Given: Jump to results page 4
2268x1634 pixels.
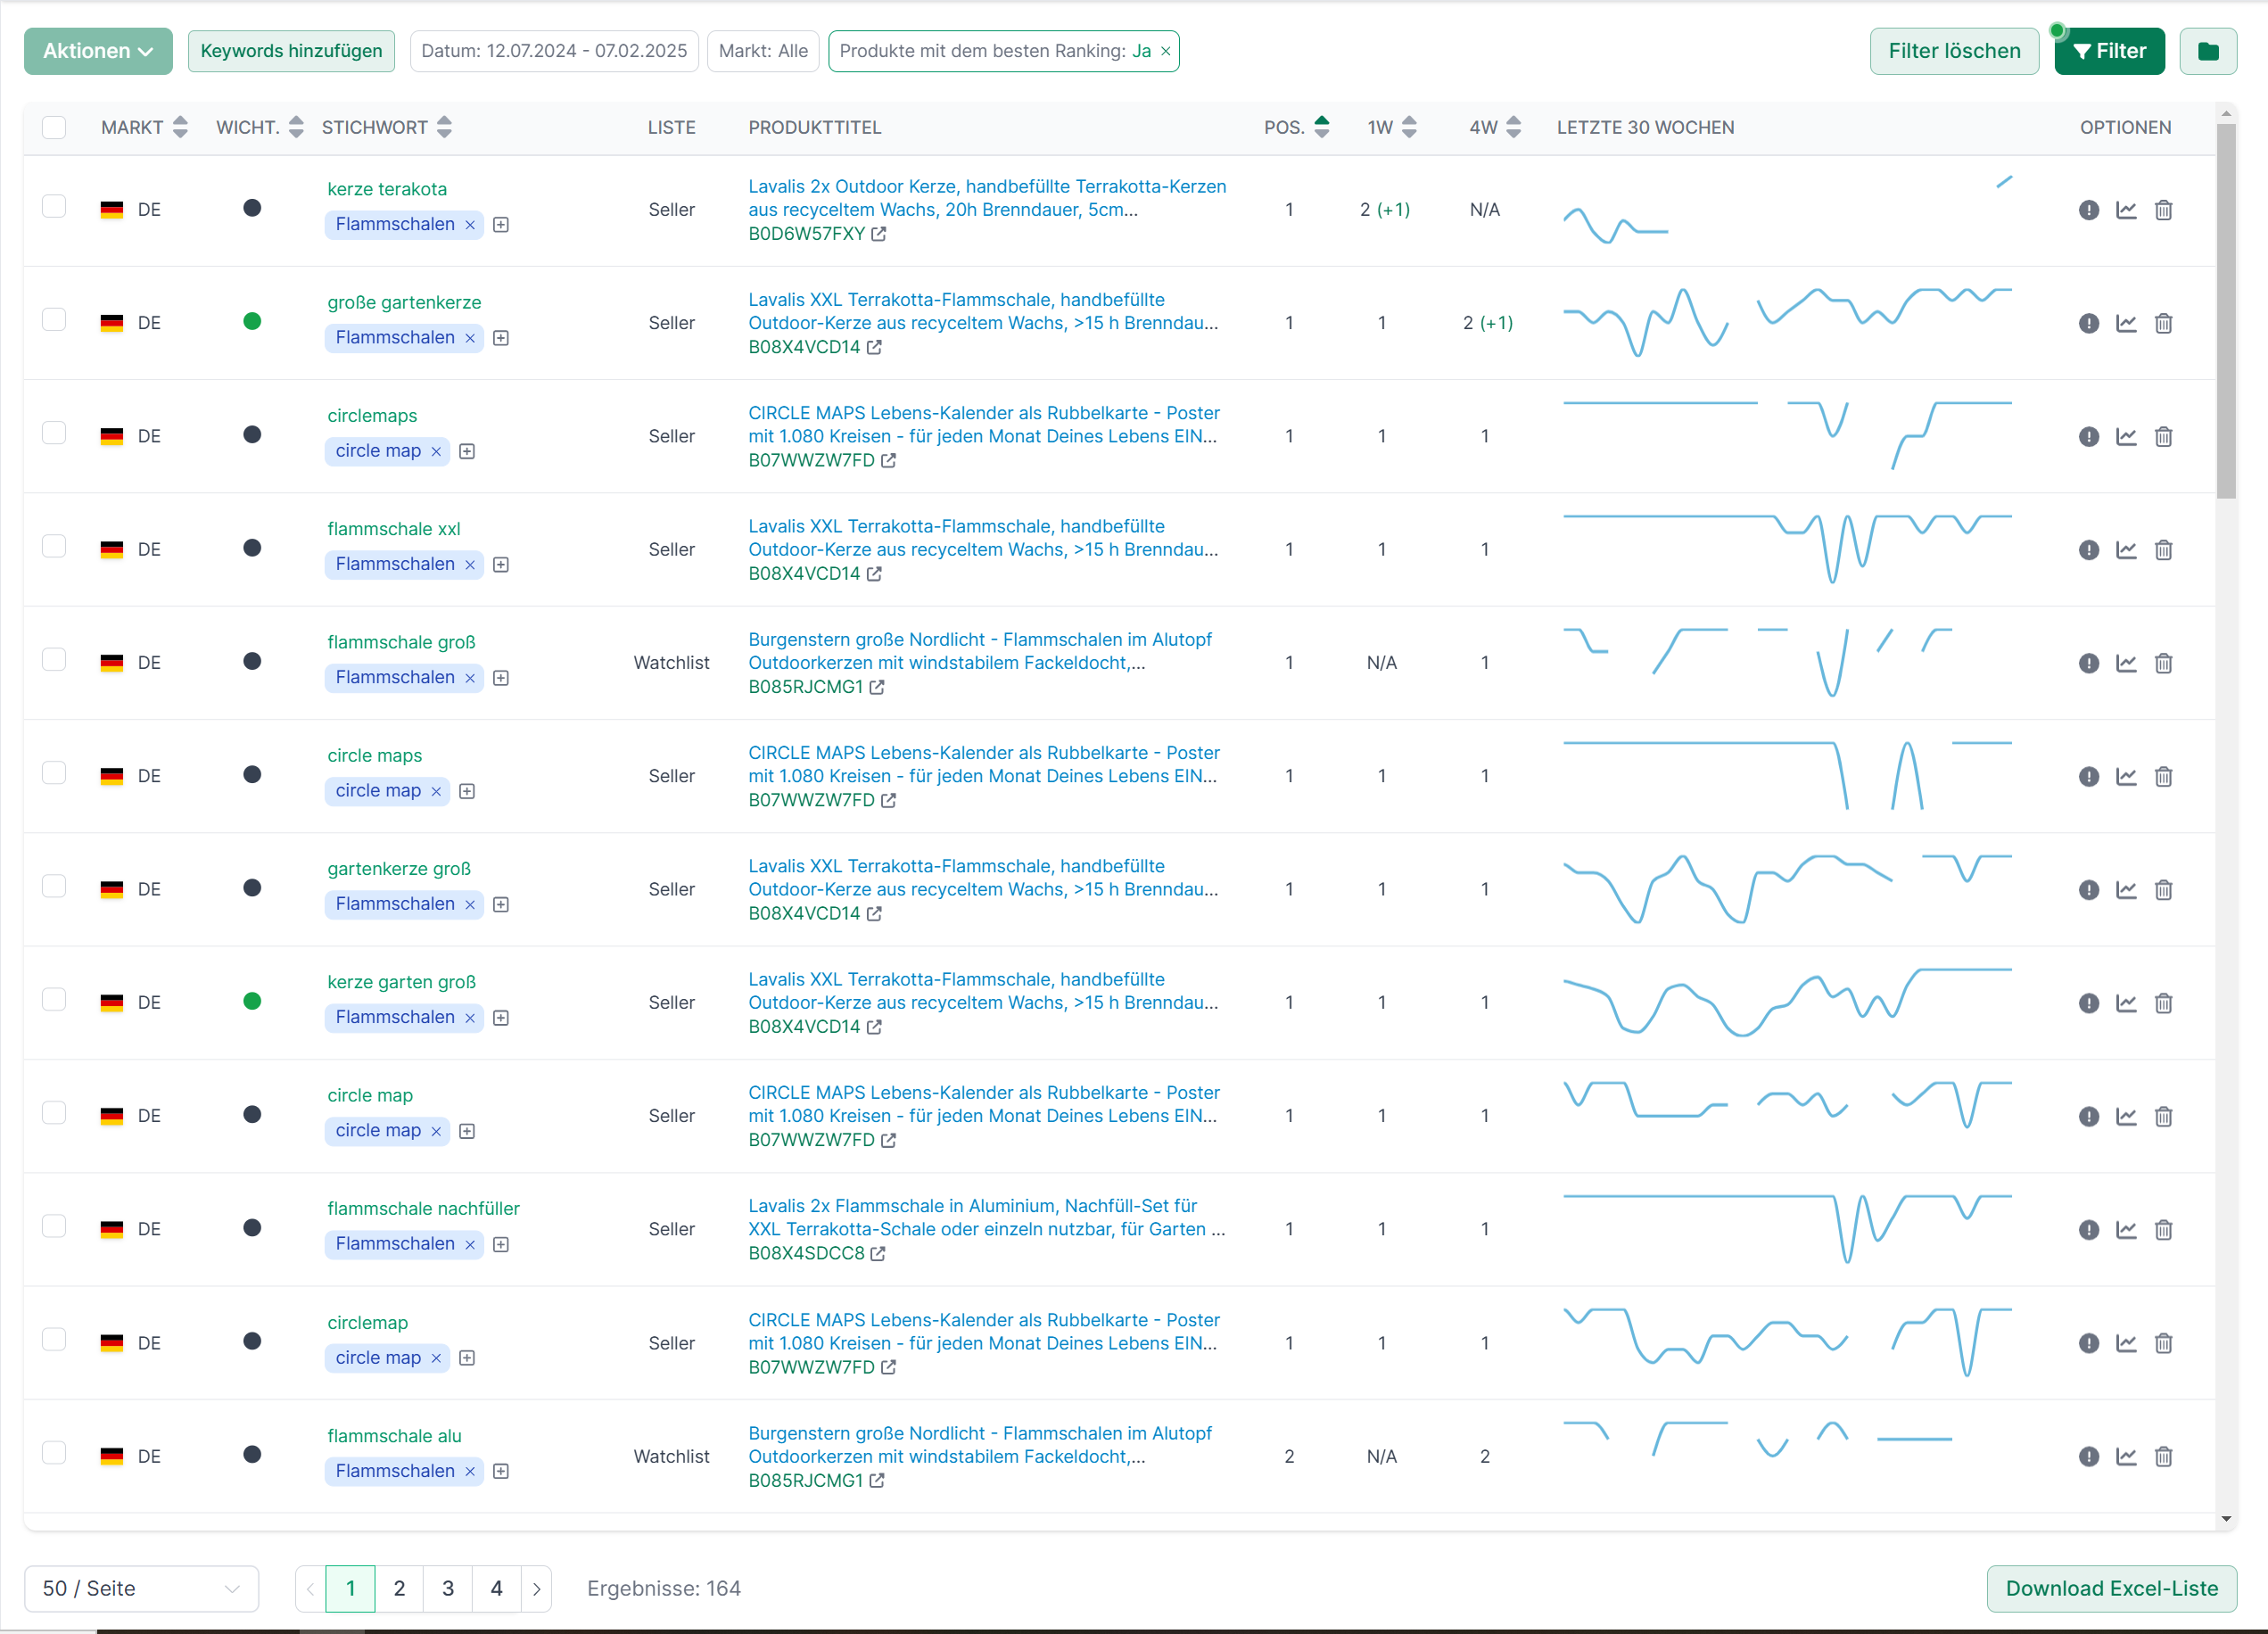Looking at the screenshot, I should 496,1588.
